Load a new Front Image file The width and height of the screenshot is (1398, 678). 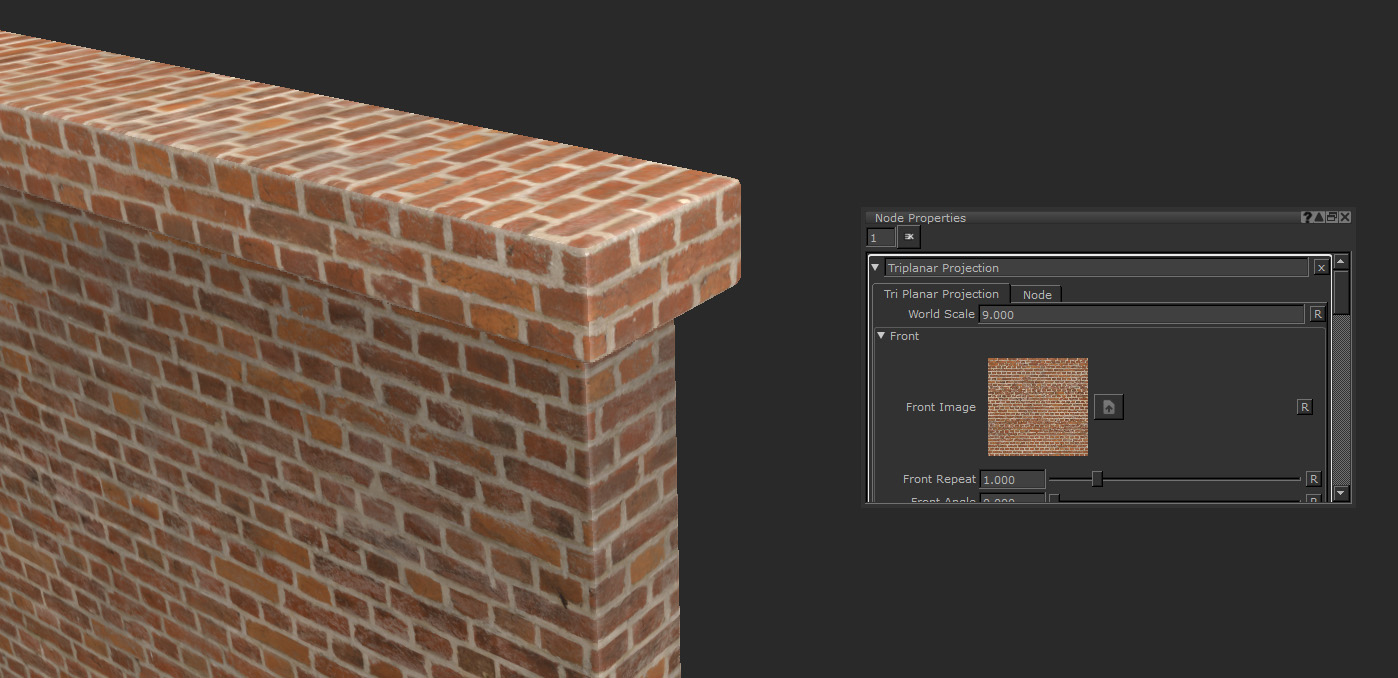click(x=1108, y=407)
